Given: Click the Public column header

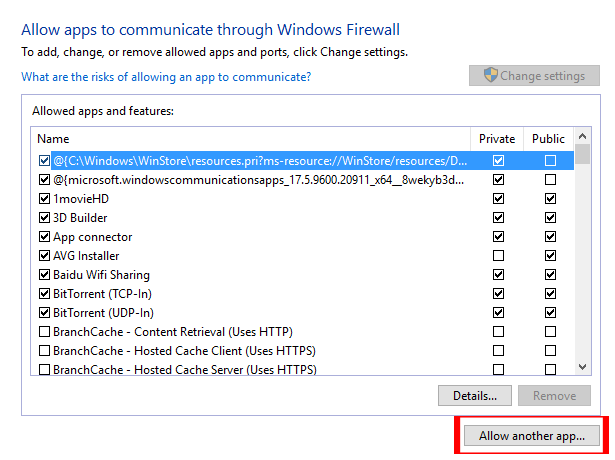Looking at the screenshot, I should (x=548, y=139).
